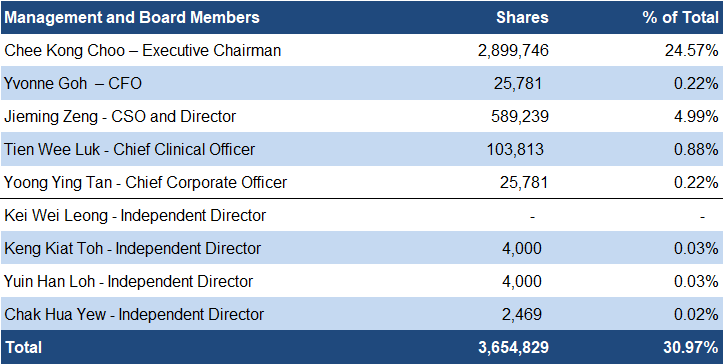
Task: Click Jieming Zeng - CSO and Director
Action: (120, 116)
